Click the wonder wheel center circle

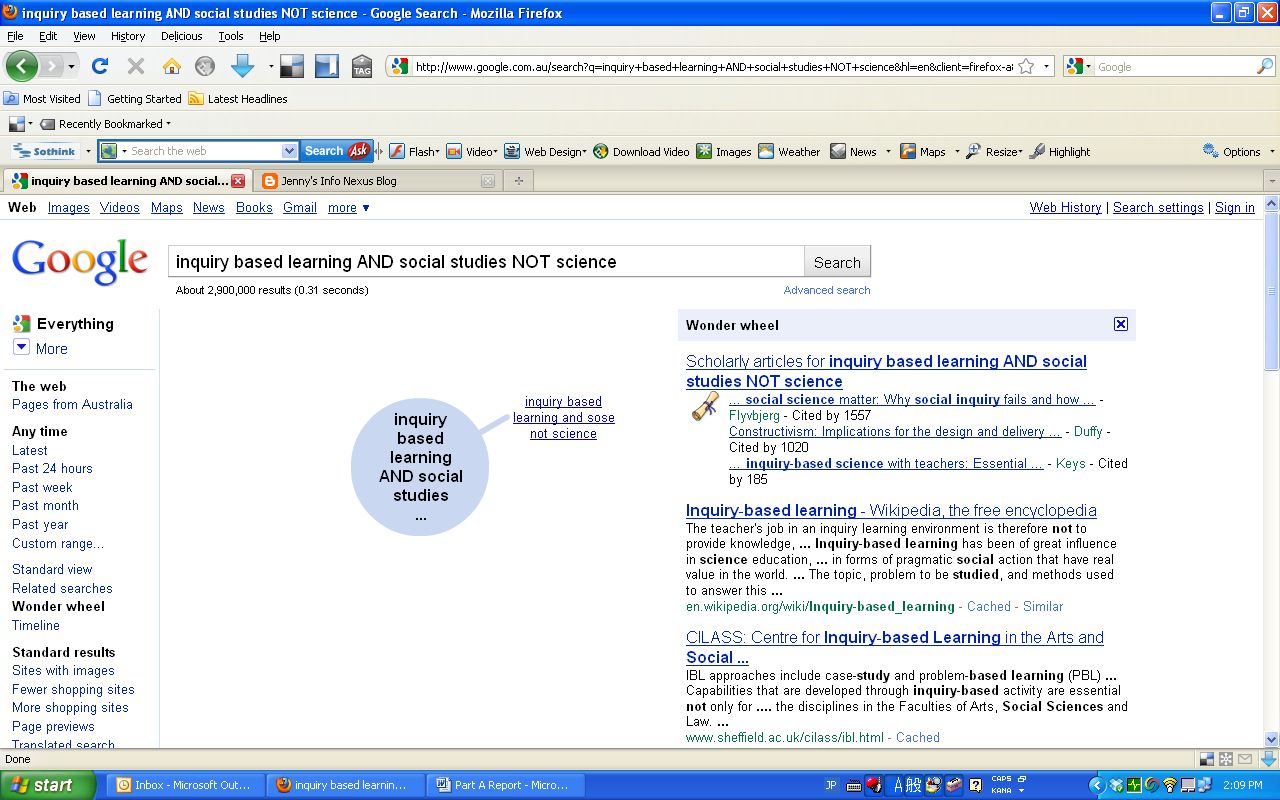coord(420,467)
